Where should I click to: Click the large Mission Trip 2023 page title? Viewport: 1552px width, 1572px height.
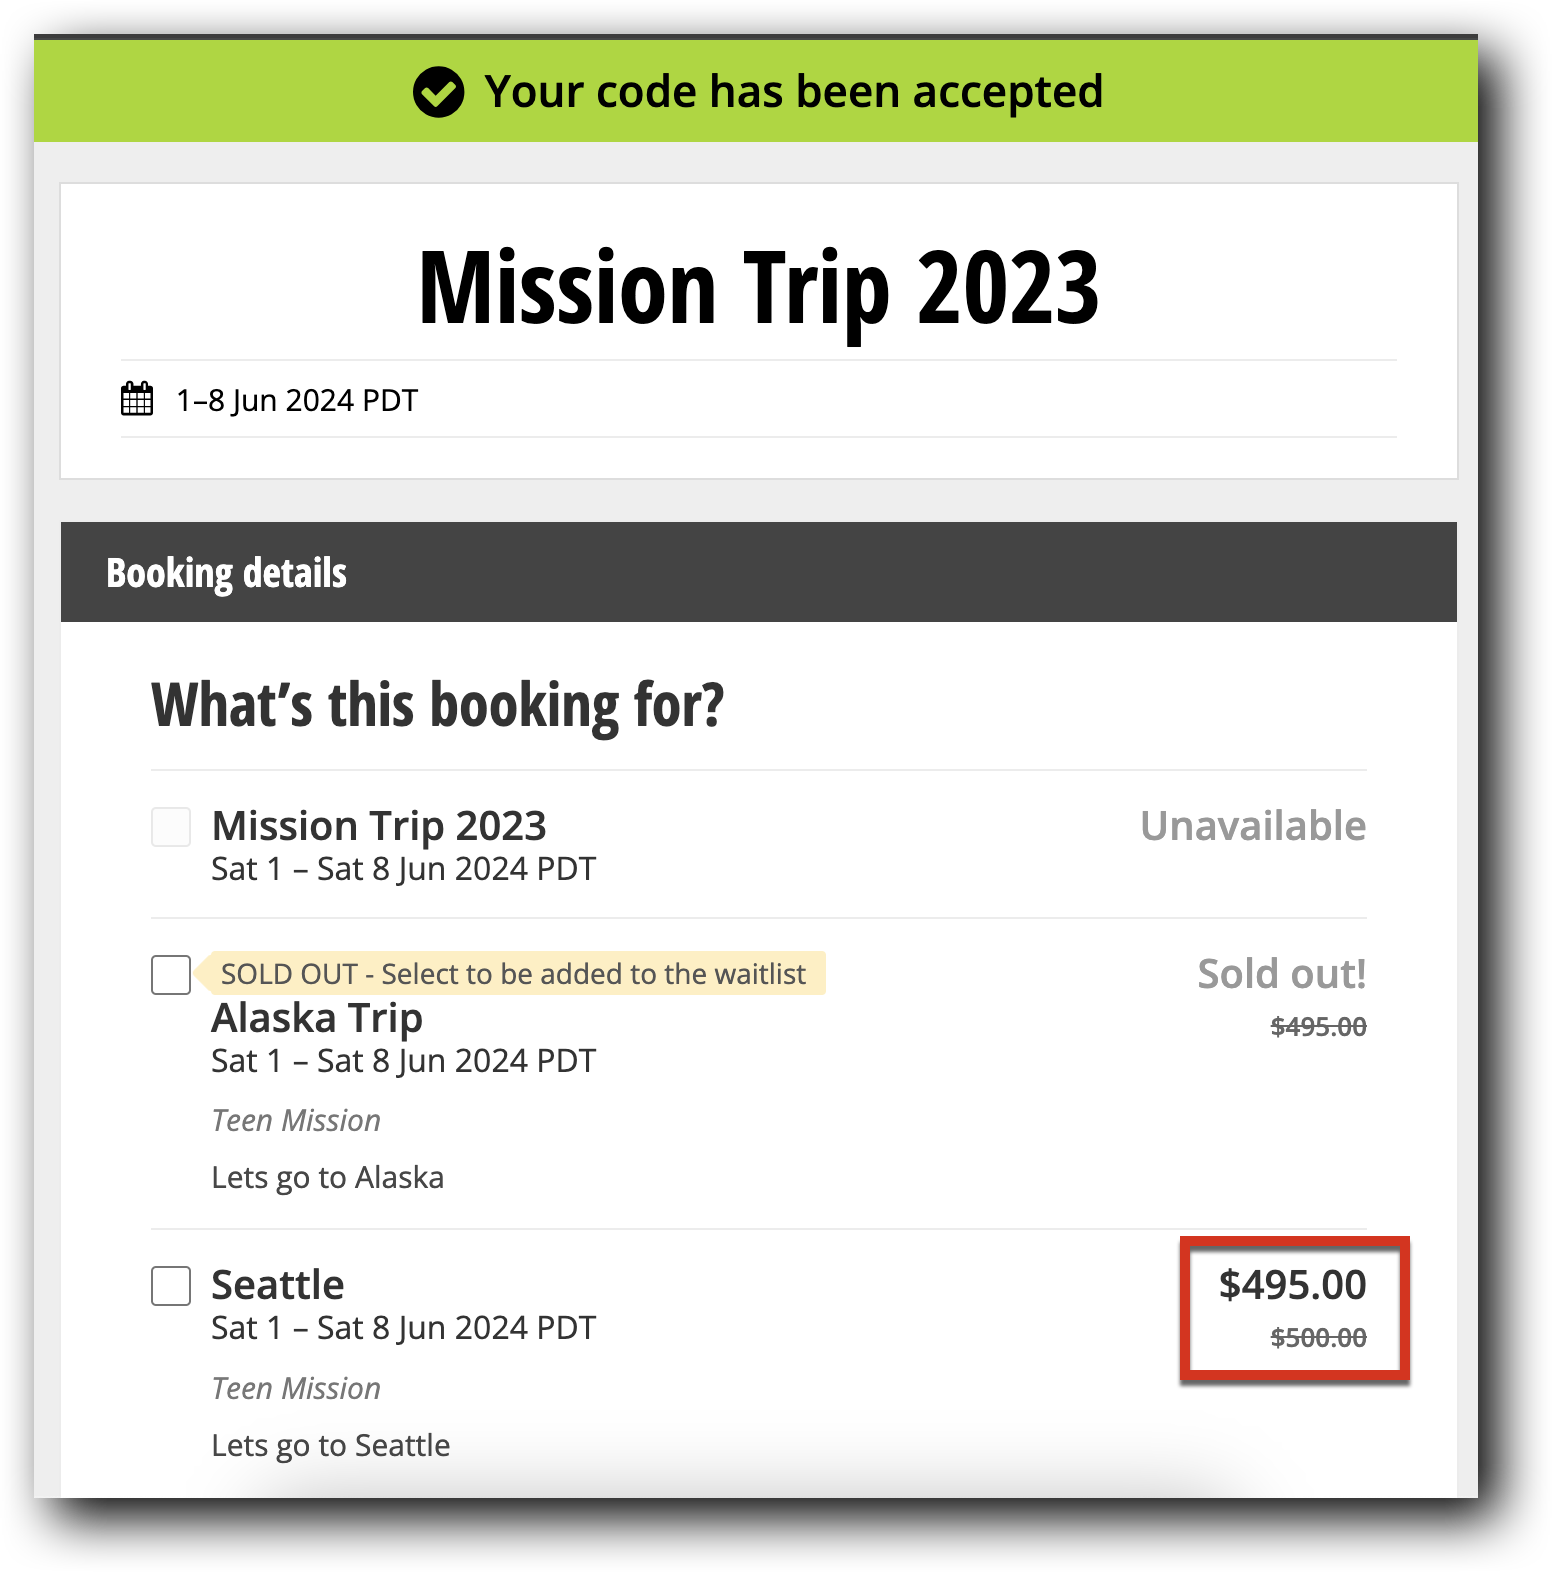(758, 288)
